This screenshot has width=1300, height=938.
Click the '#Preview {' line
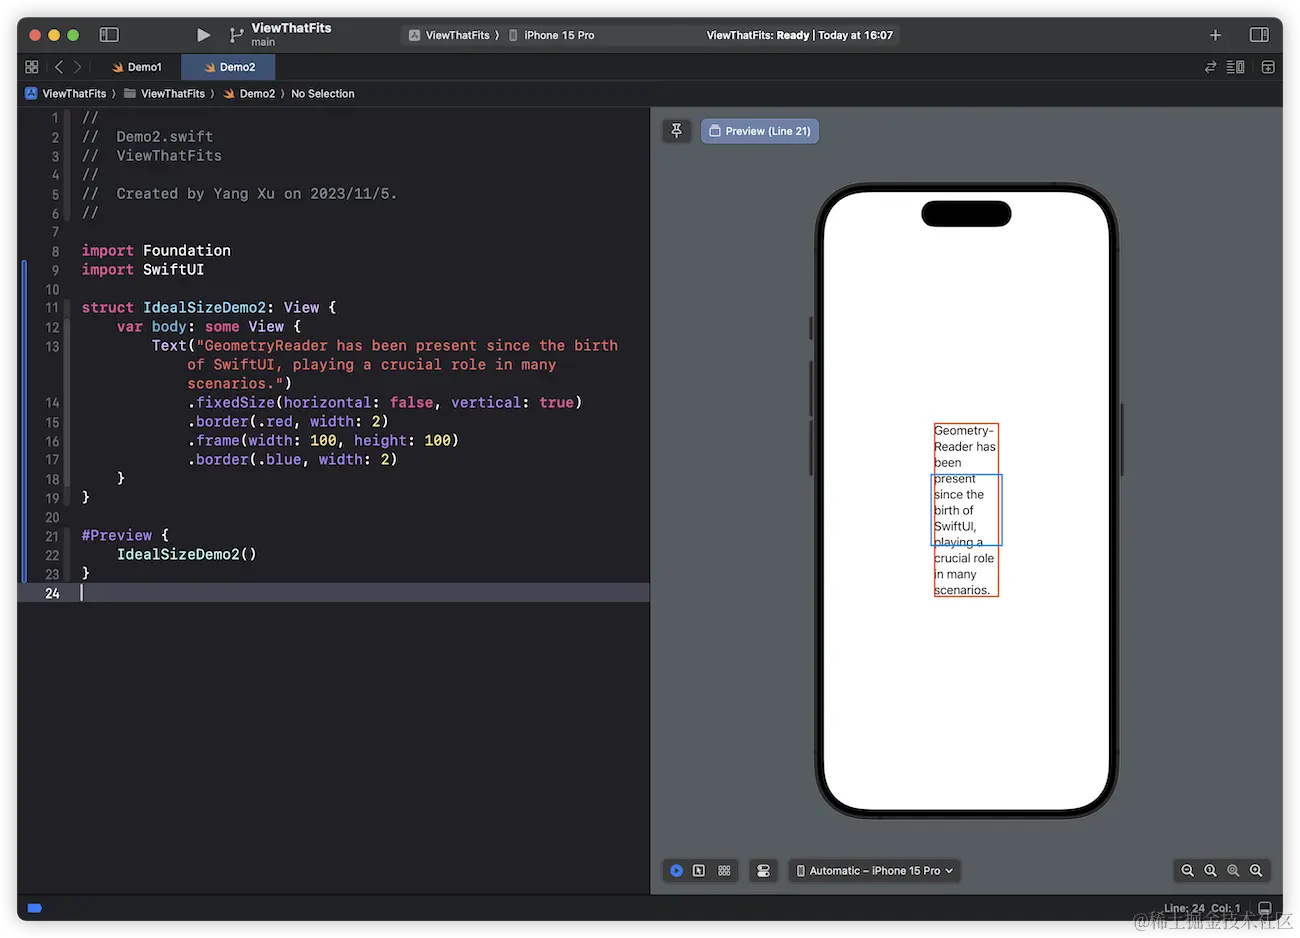point(125,536)
